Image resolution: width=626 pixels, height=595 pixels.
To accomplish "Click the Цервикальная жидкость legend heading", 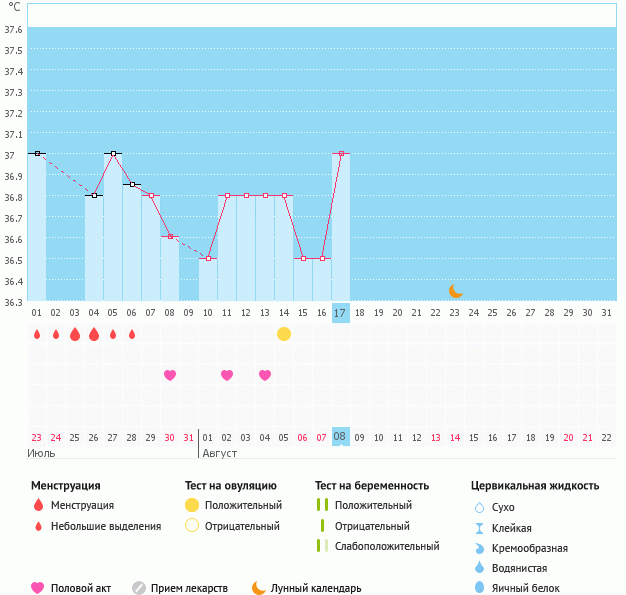I will [x=534, y=486].
